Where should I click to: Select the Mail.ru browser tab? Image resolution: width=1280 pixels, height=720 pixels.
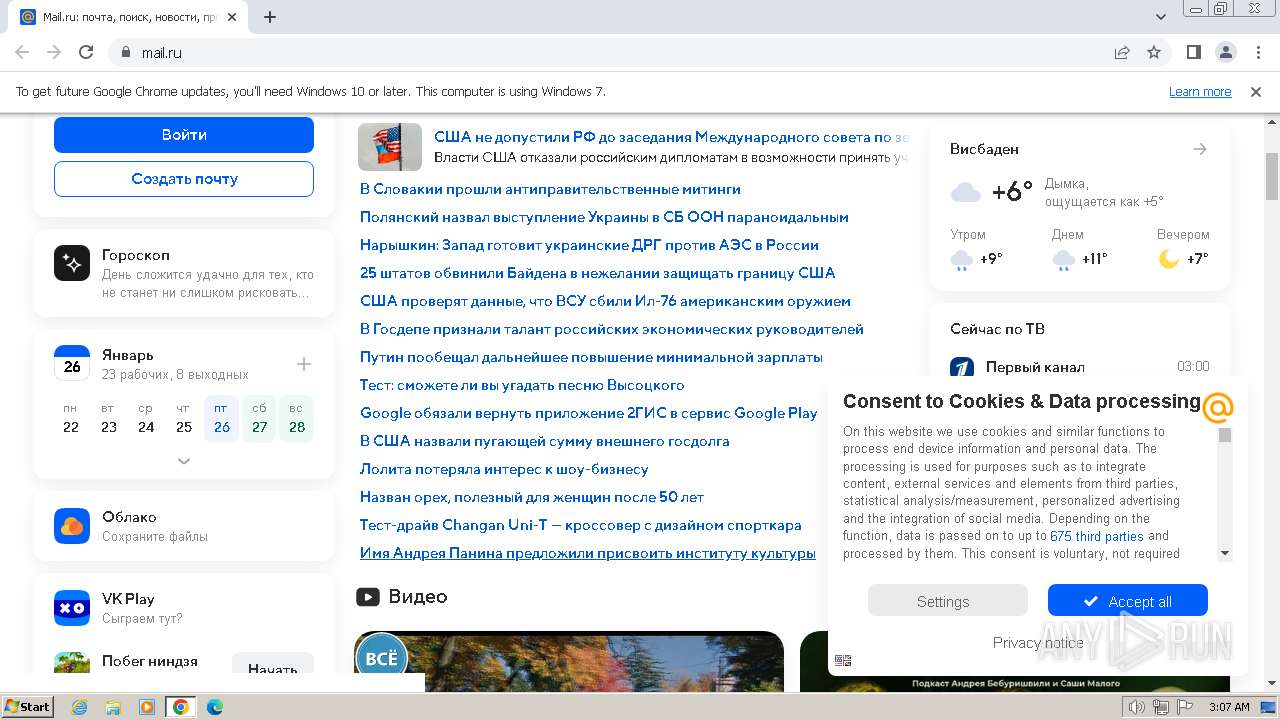pos(130,17)
